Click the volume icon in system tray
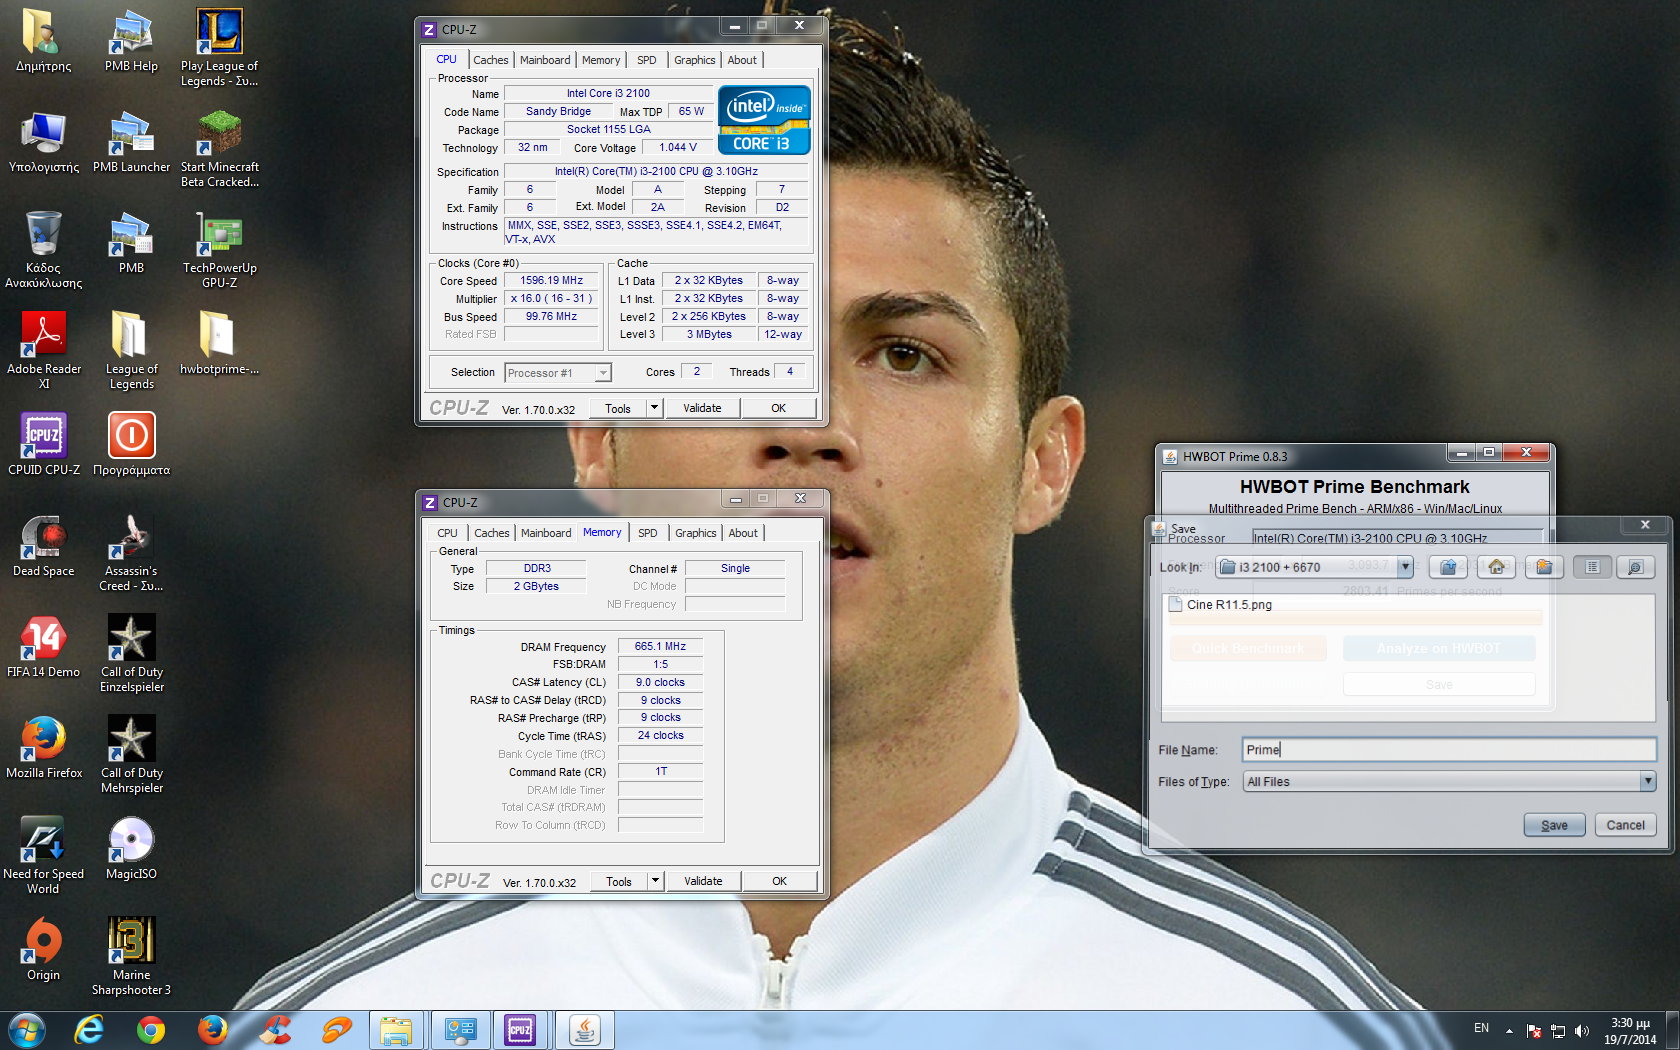 [x=1581, y=1030]
